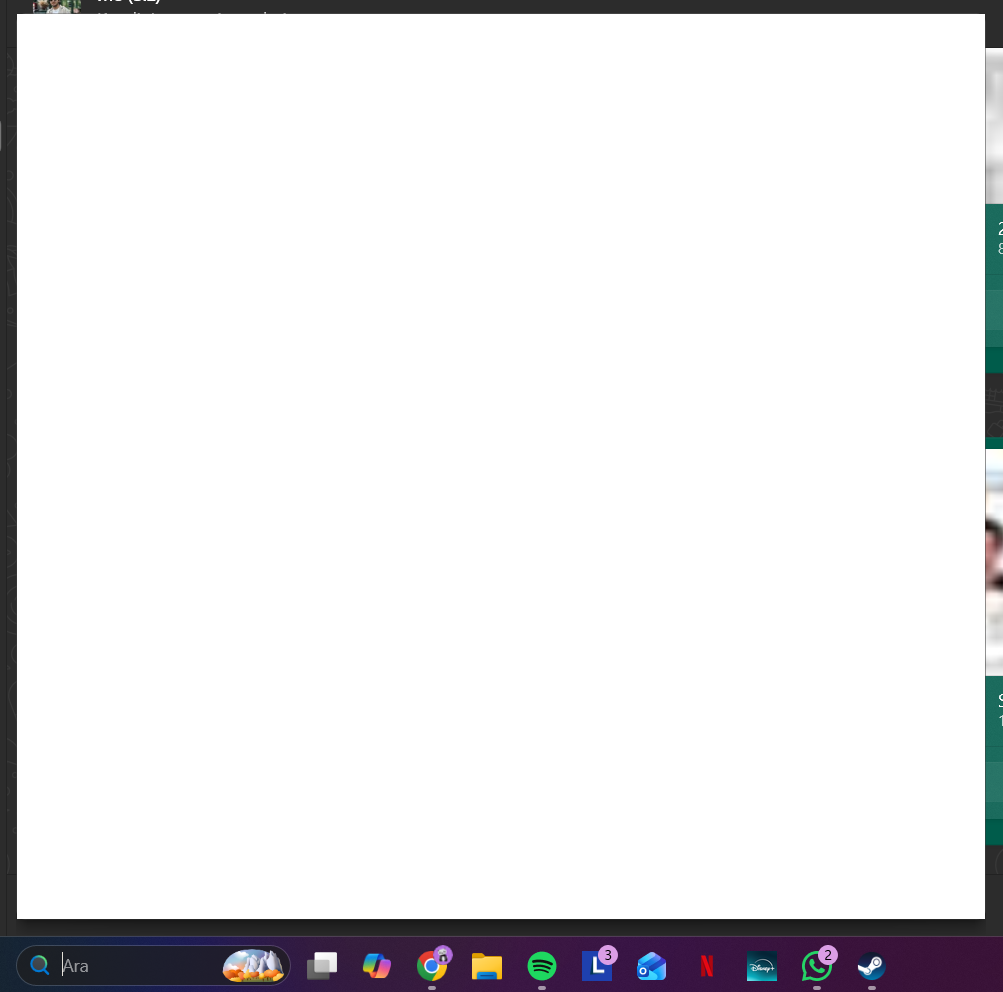Open the blue L app with badge 3
Image resolution: width=1003 pixels, height=992 pixels.
click(597, 965)
